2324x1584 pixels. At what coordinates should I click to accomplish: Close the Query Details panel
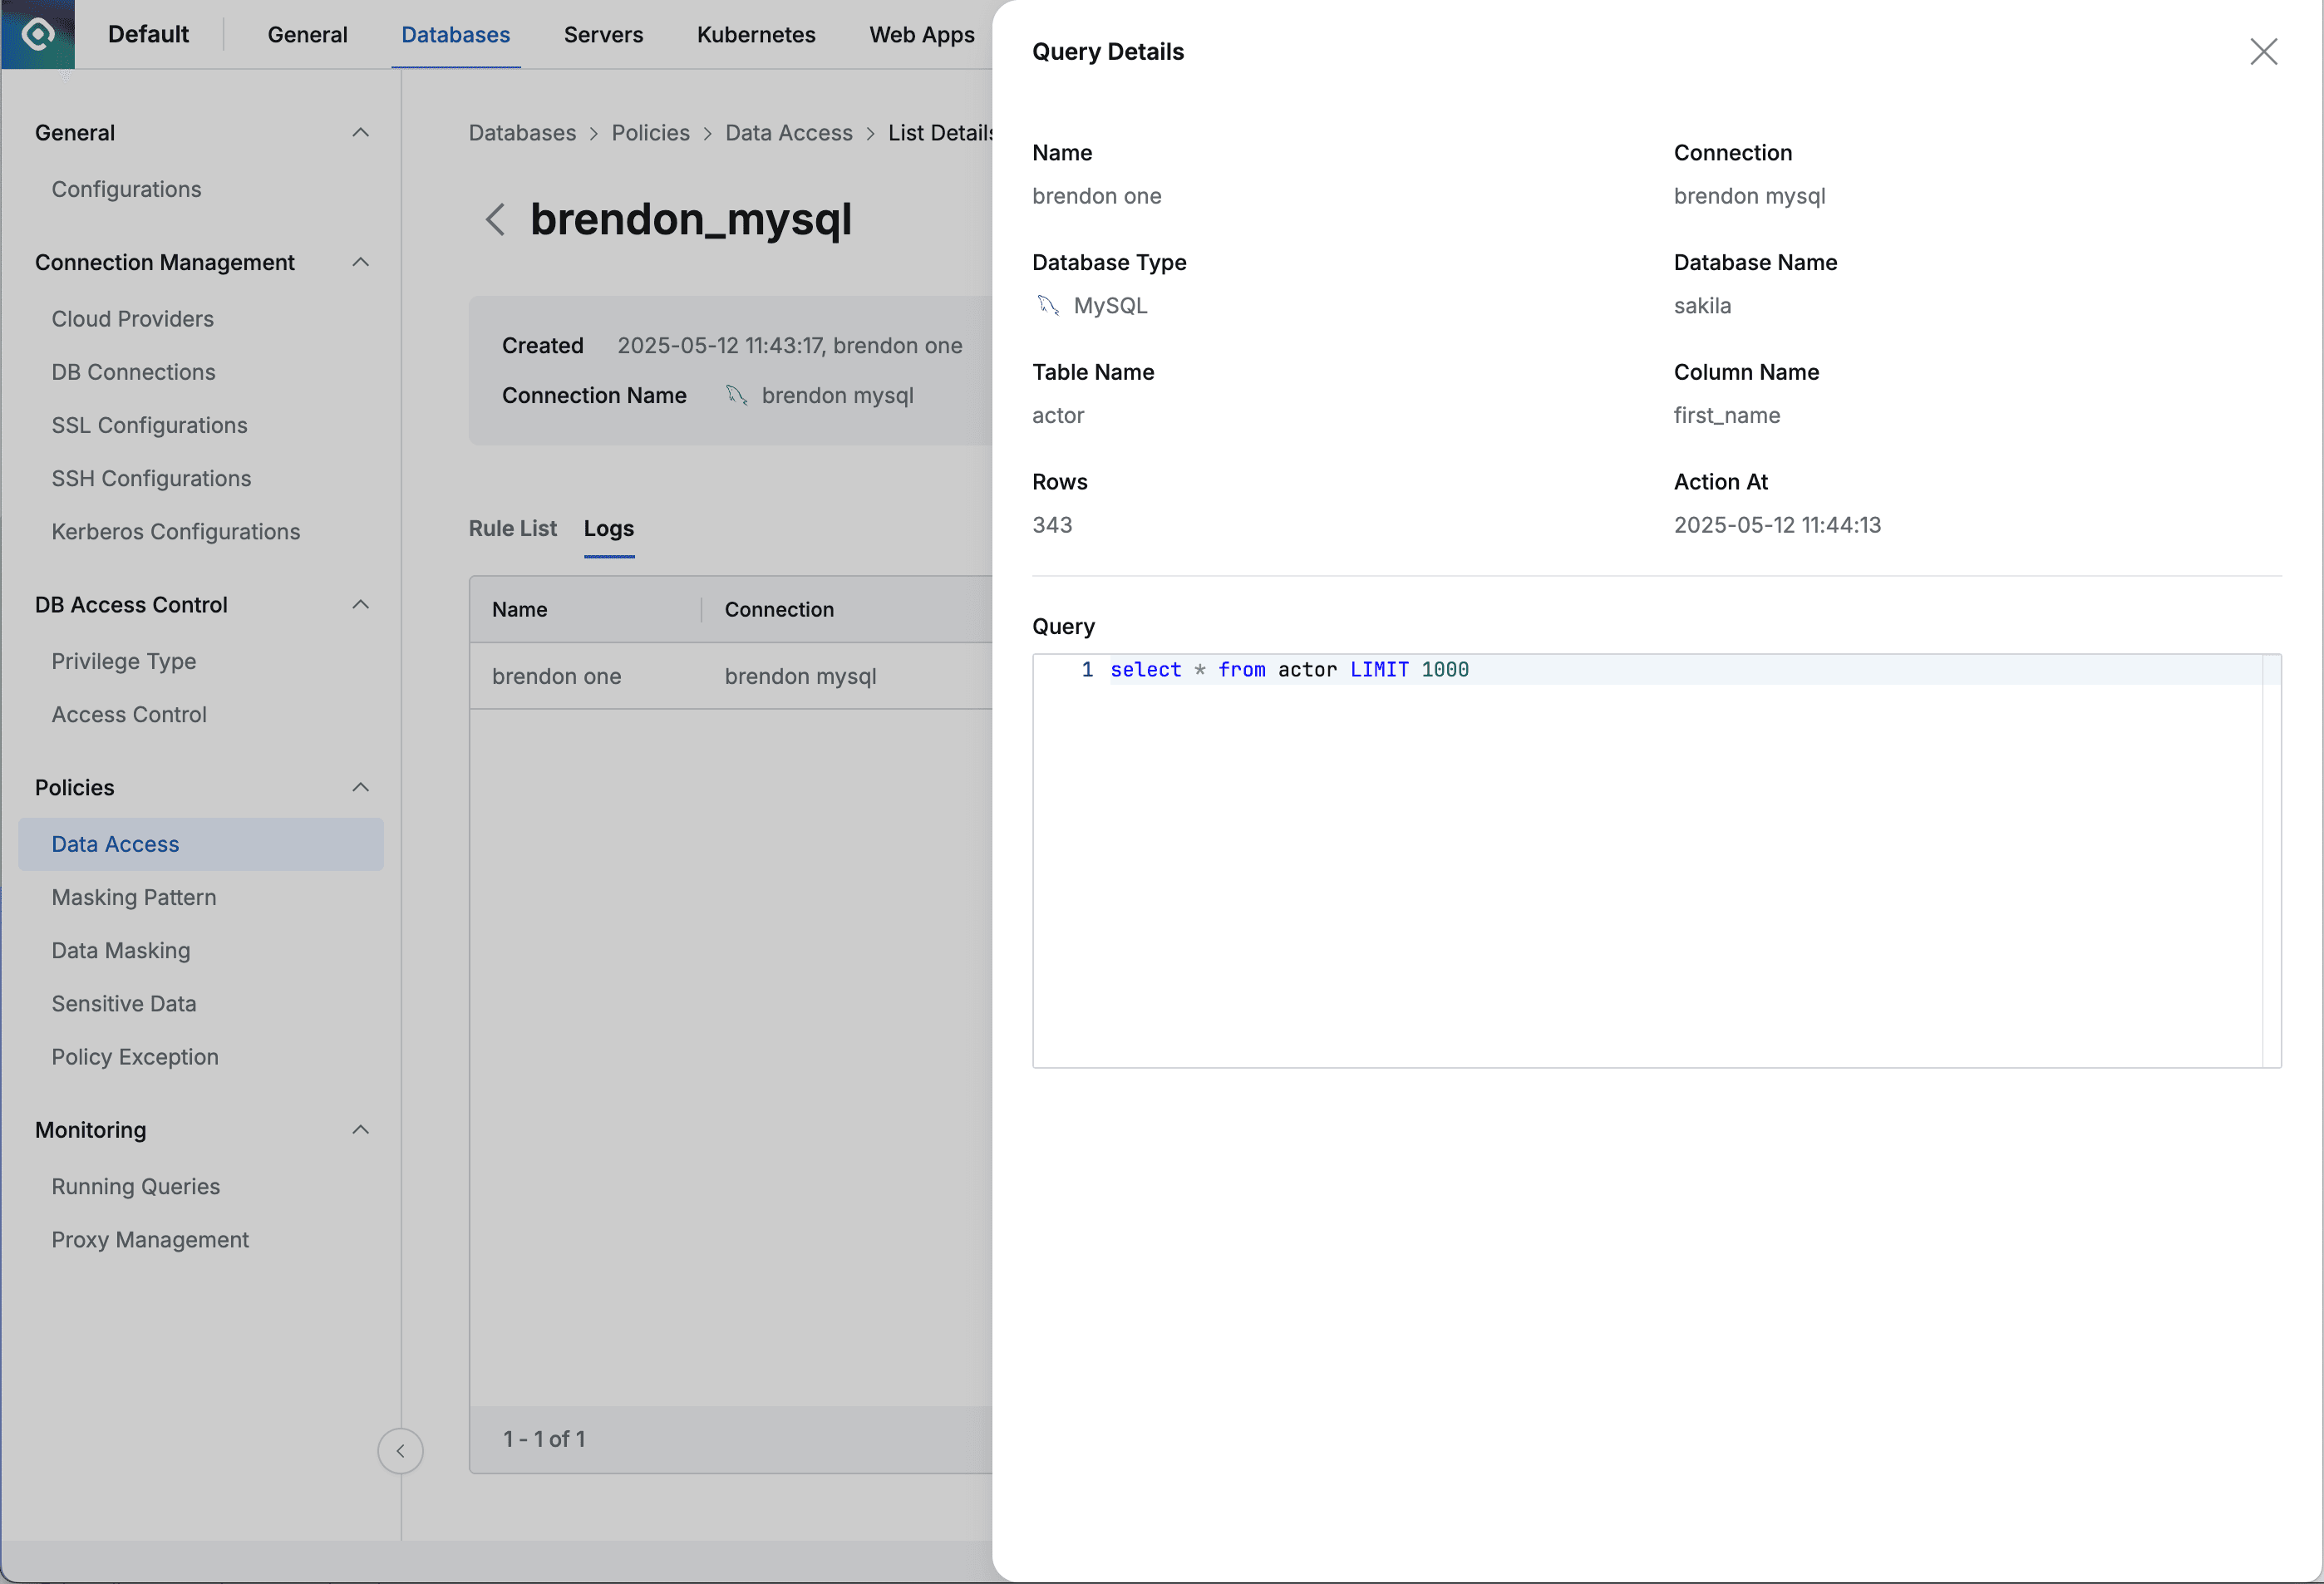pyautogui.click(x=2264, y=51)
